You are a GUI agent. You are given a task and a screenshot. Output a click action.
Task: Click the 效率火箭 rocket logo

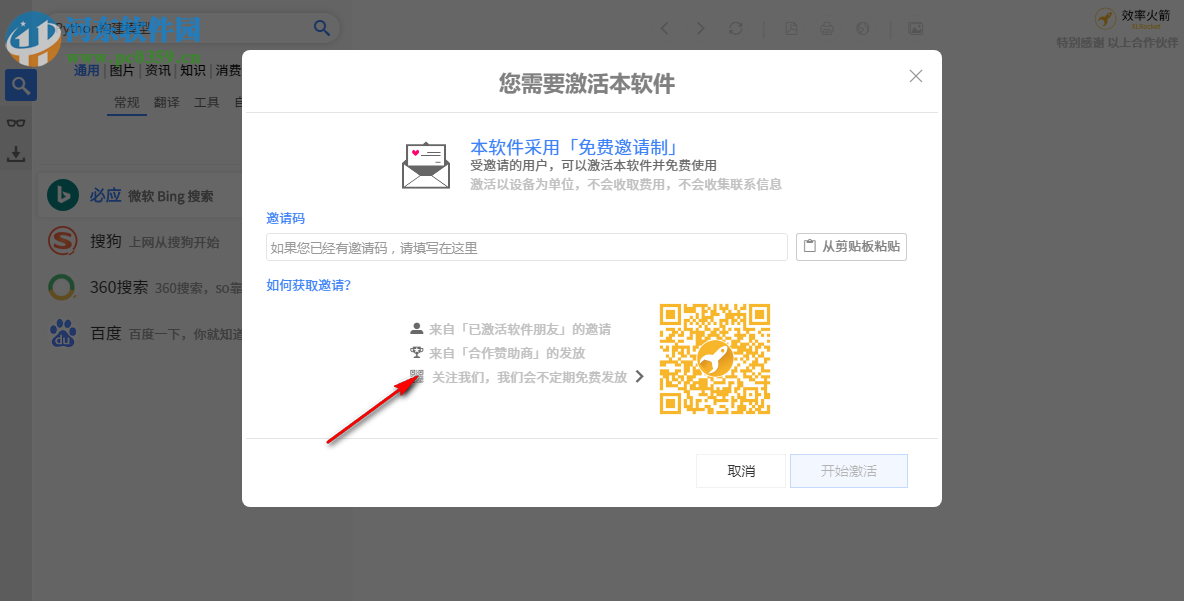pos(1105,18)
